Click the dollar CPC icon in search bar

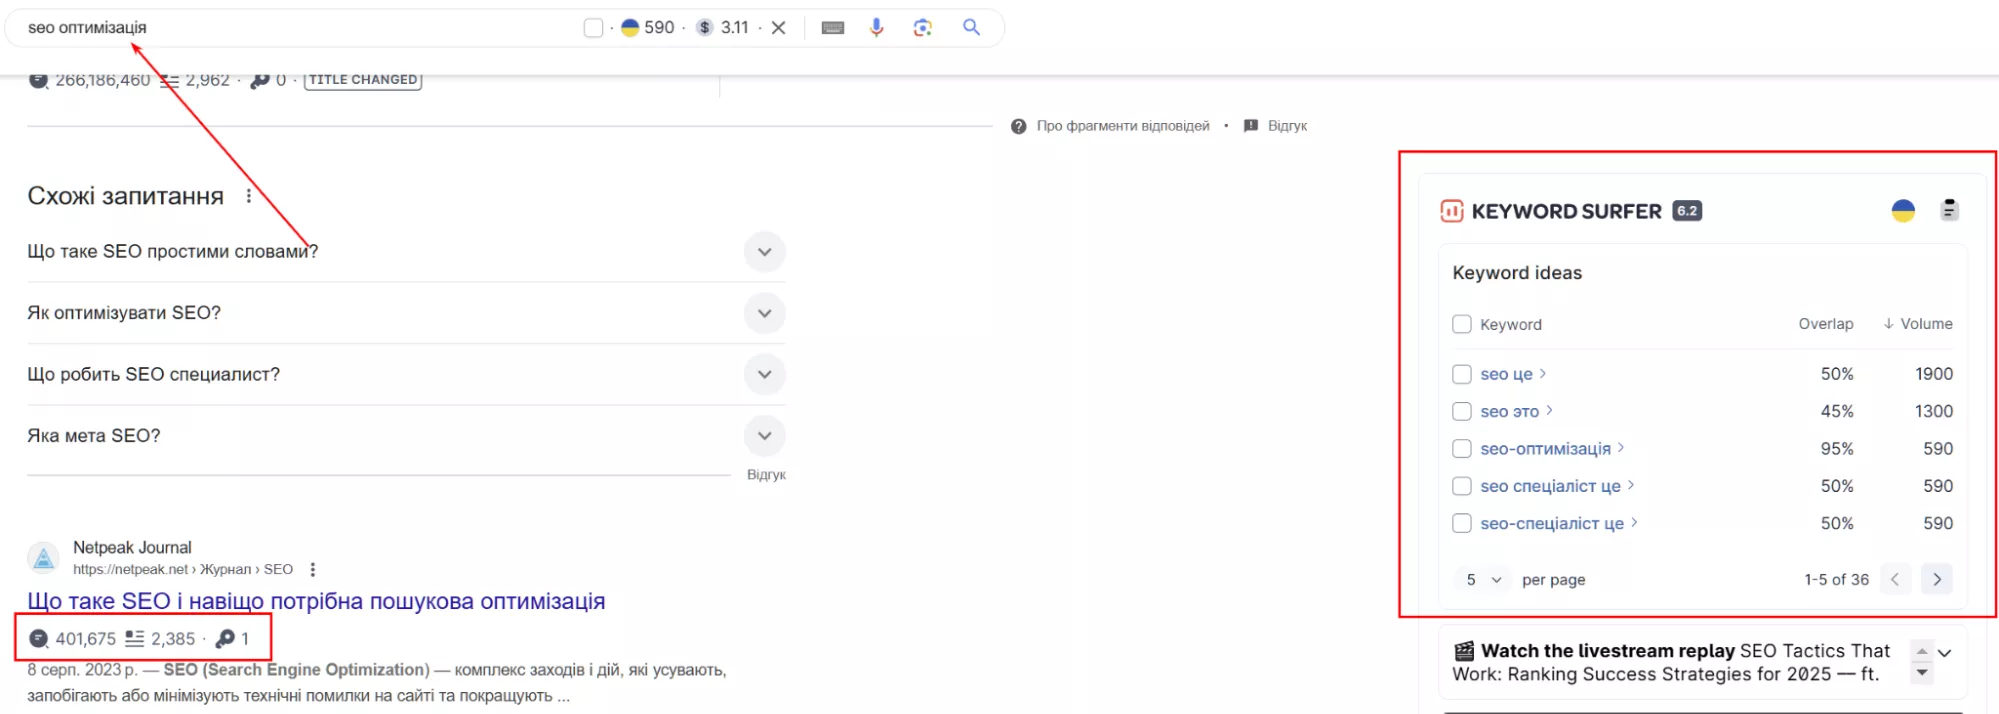tap(705, 28)
